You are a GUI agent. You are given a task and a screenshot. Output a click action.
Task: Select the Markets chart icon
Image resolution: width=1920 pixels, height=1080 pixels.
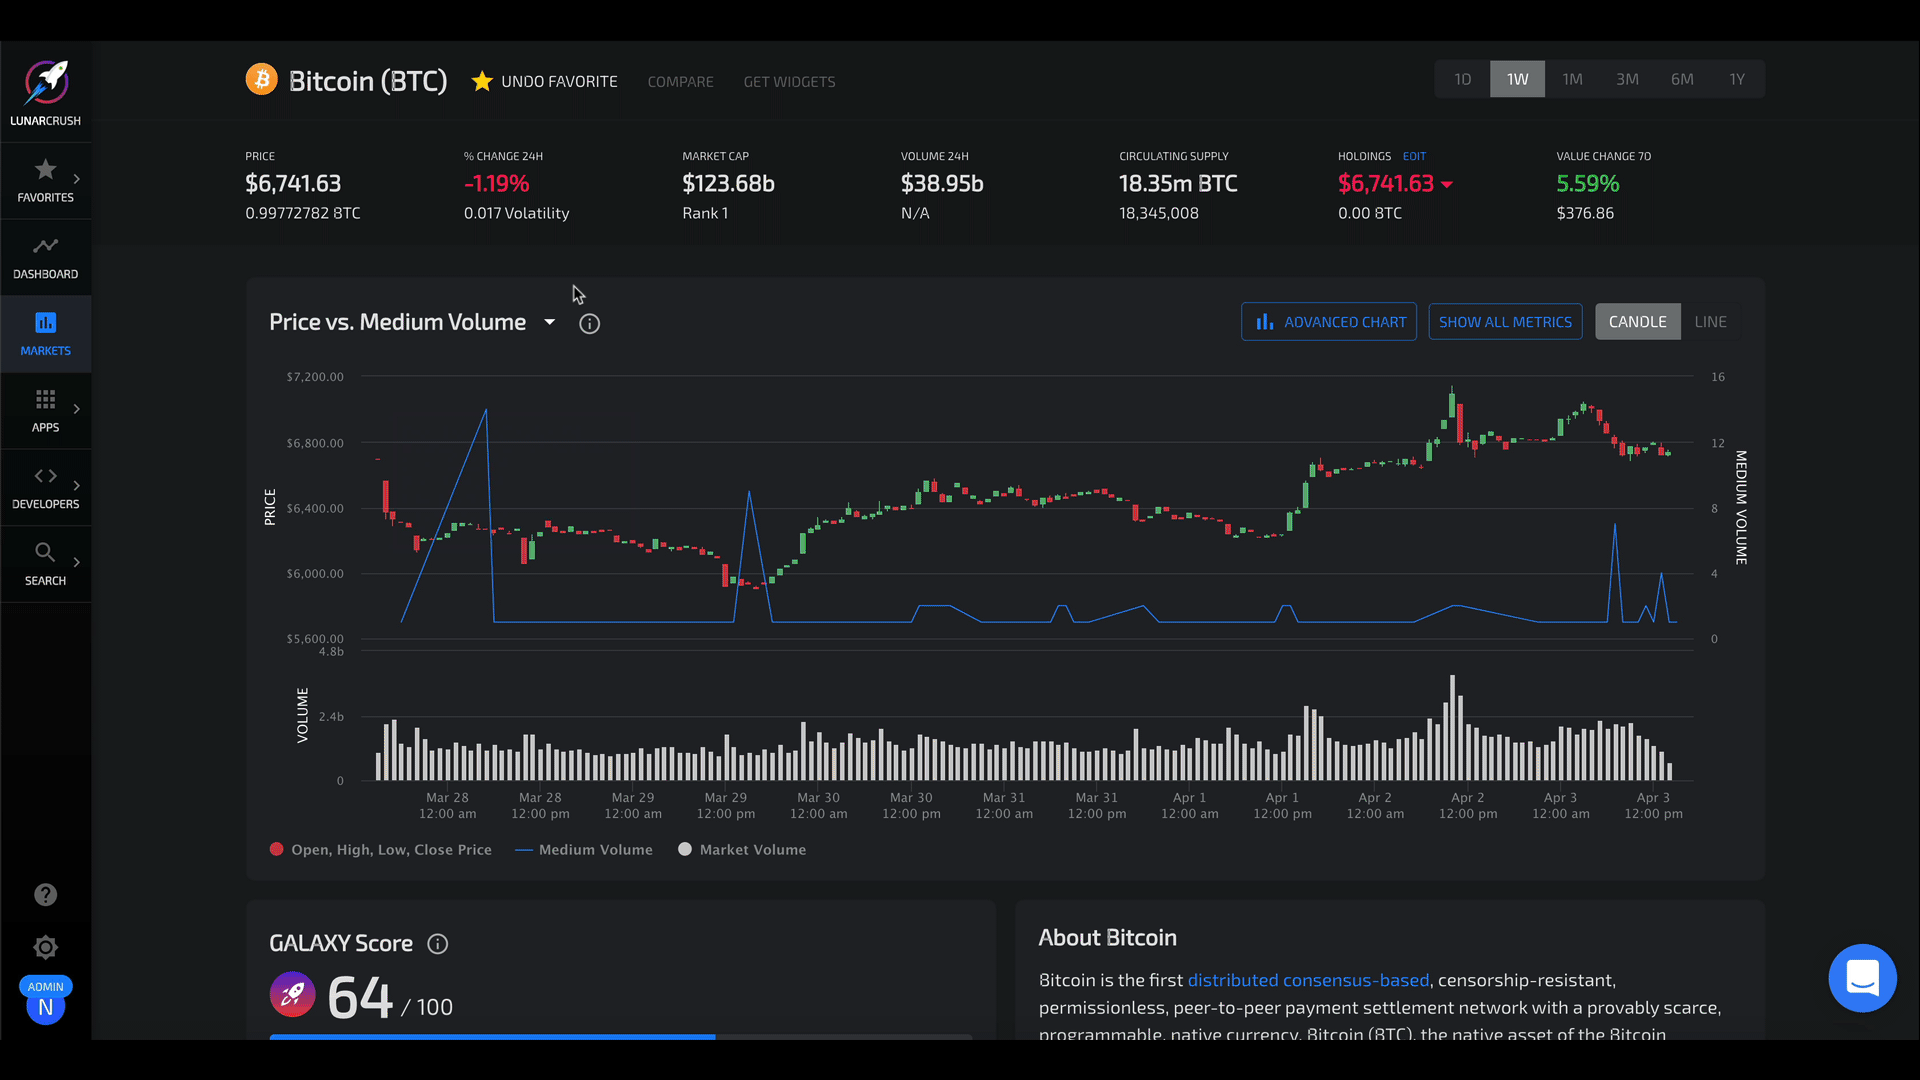pyautogui.click(x=45, y=322)
